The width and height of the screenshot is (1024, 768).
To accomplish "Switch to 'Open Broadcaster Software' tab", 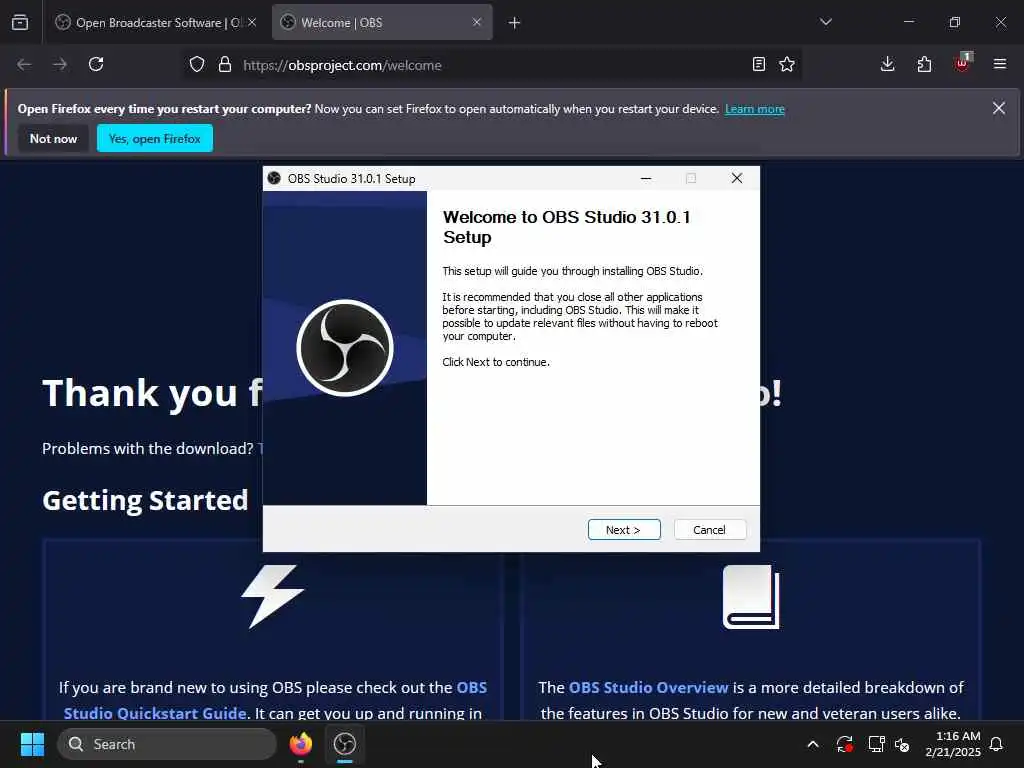I will (156, 23).
